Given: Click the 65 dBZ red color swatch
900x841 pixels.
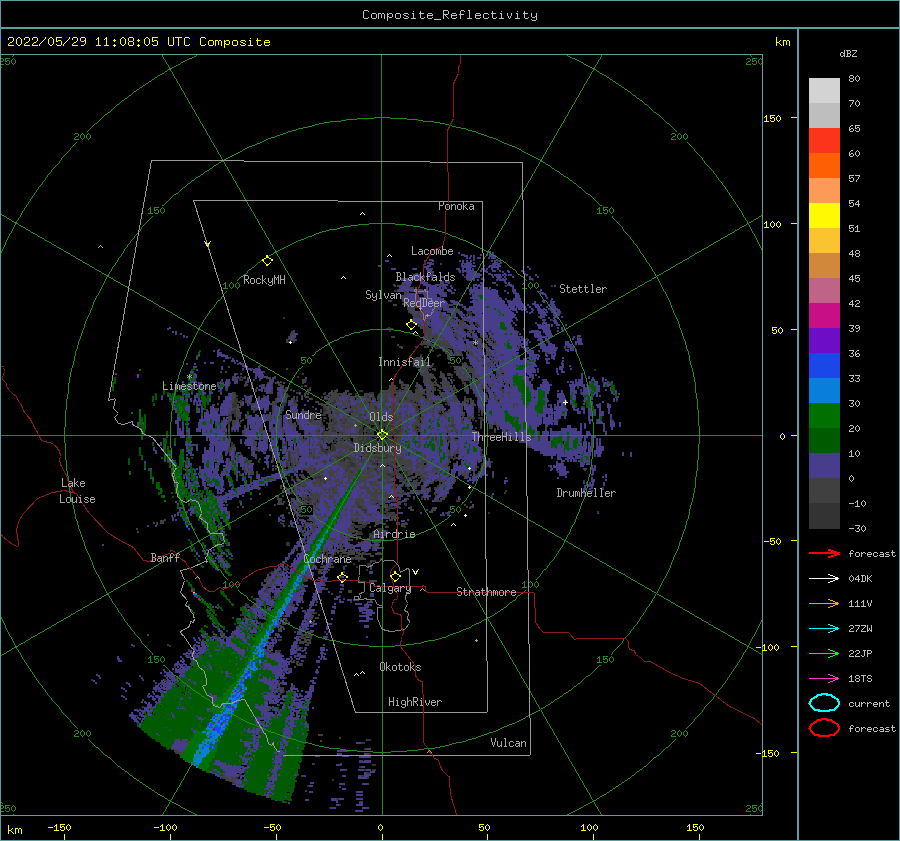Looking at the screenshot, I should [824, 141].
